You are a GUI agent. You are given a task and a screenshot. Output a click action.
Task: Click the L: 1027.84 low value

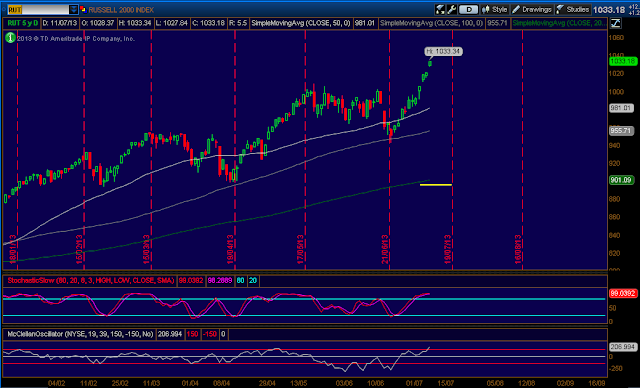(172, 23)
